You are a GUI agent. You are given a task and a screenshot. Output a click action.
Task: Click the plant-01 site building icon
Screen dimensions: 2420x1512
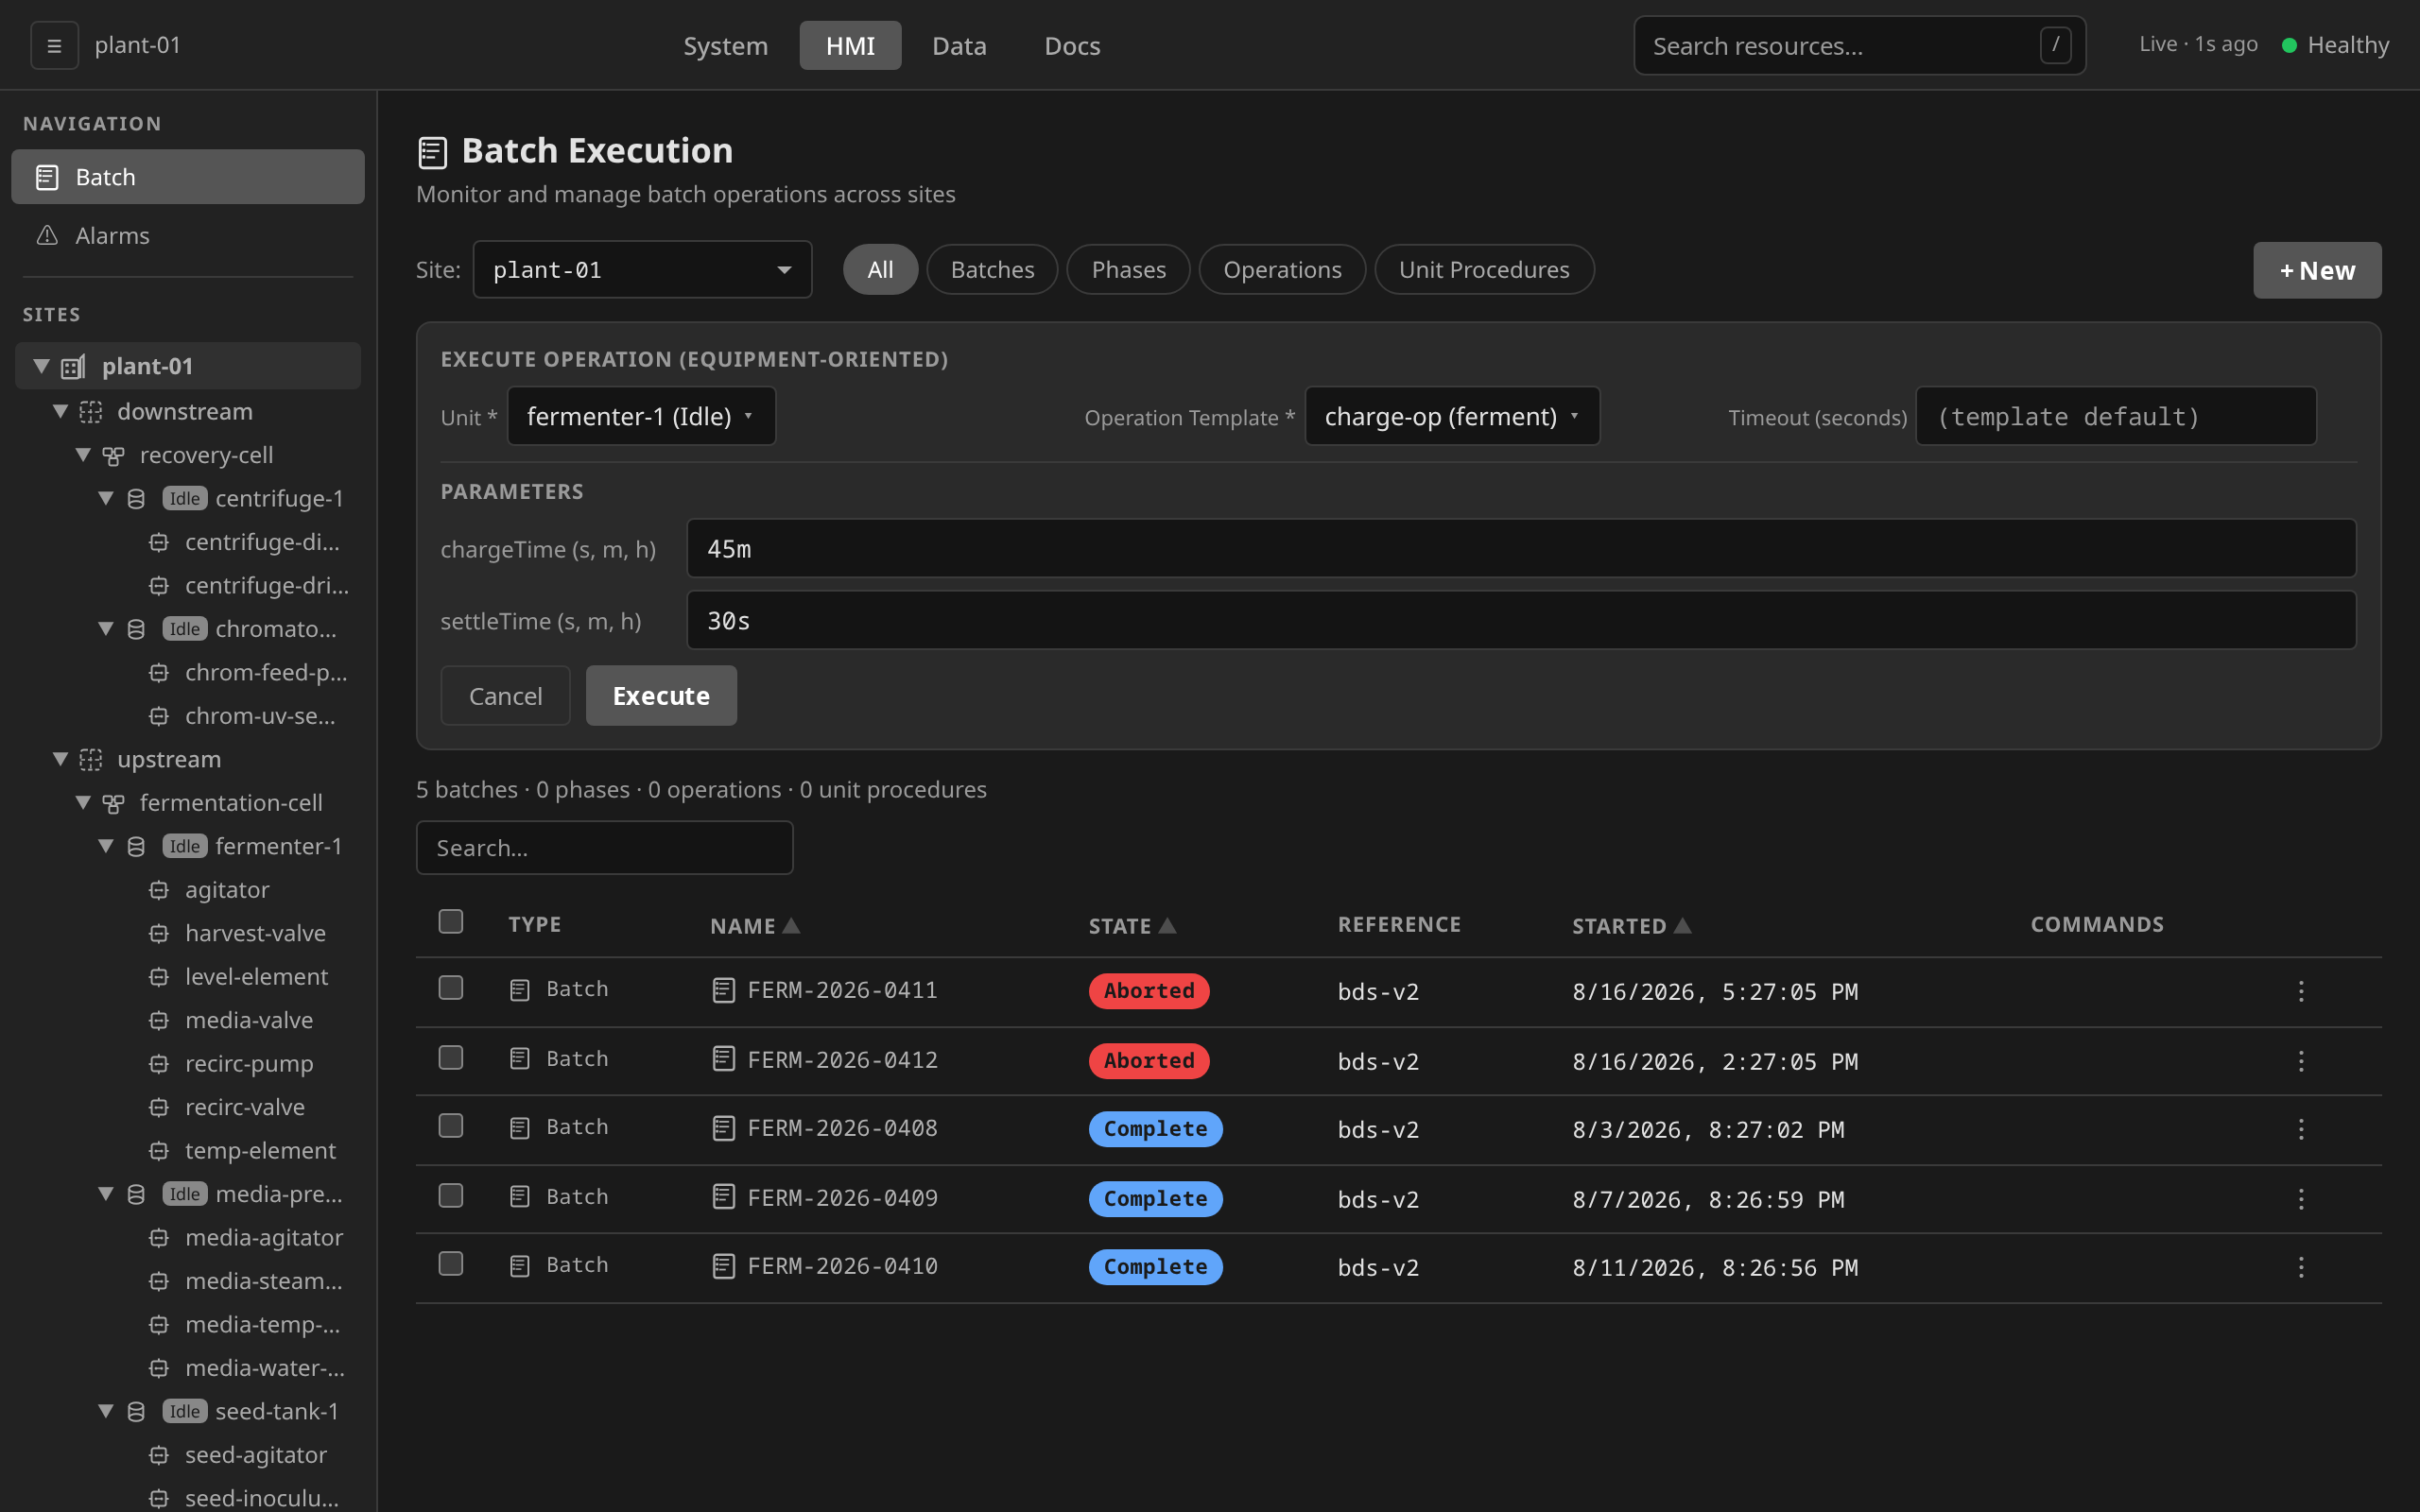coord(73,367)
